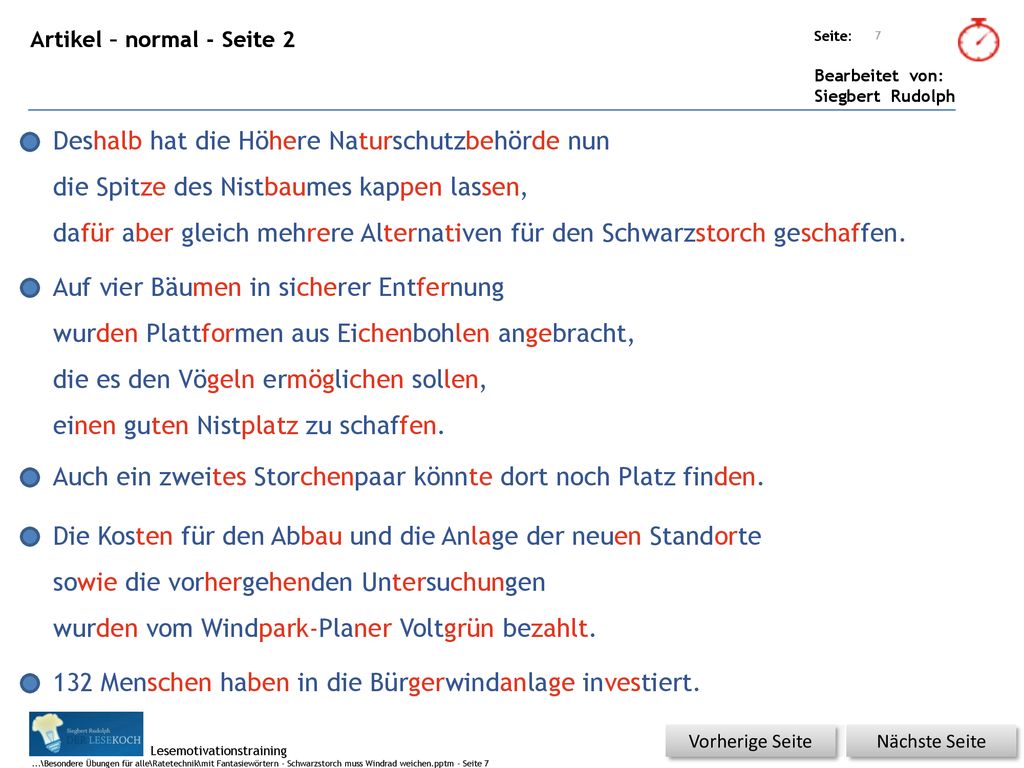Viewport: 1024px width, 768px height.
Task: Click the bullet before 'Die Kosten für den Abbau'
Action: coord(30,537)
